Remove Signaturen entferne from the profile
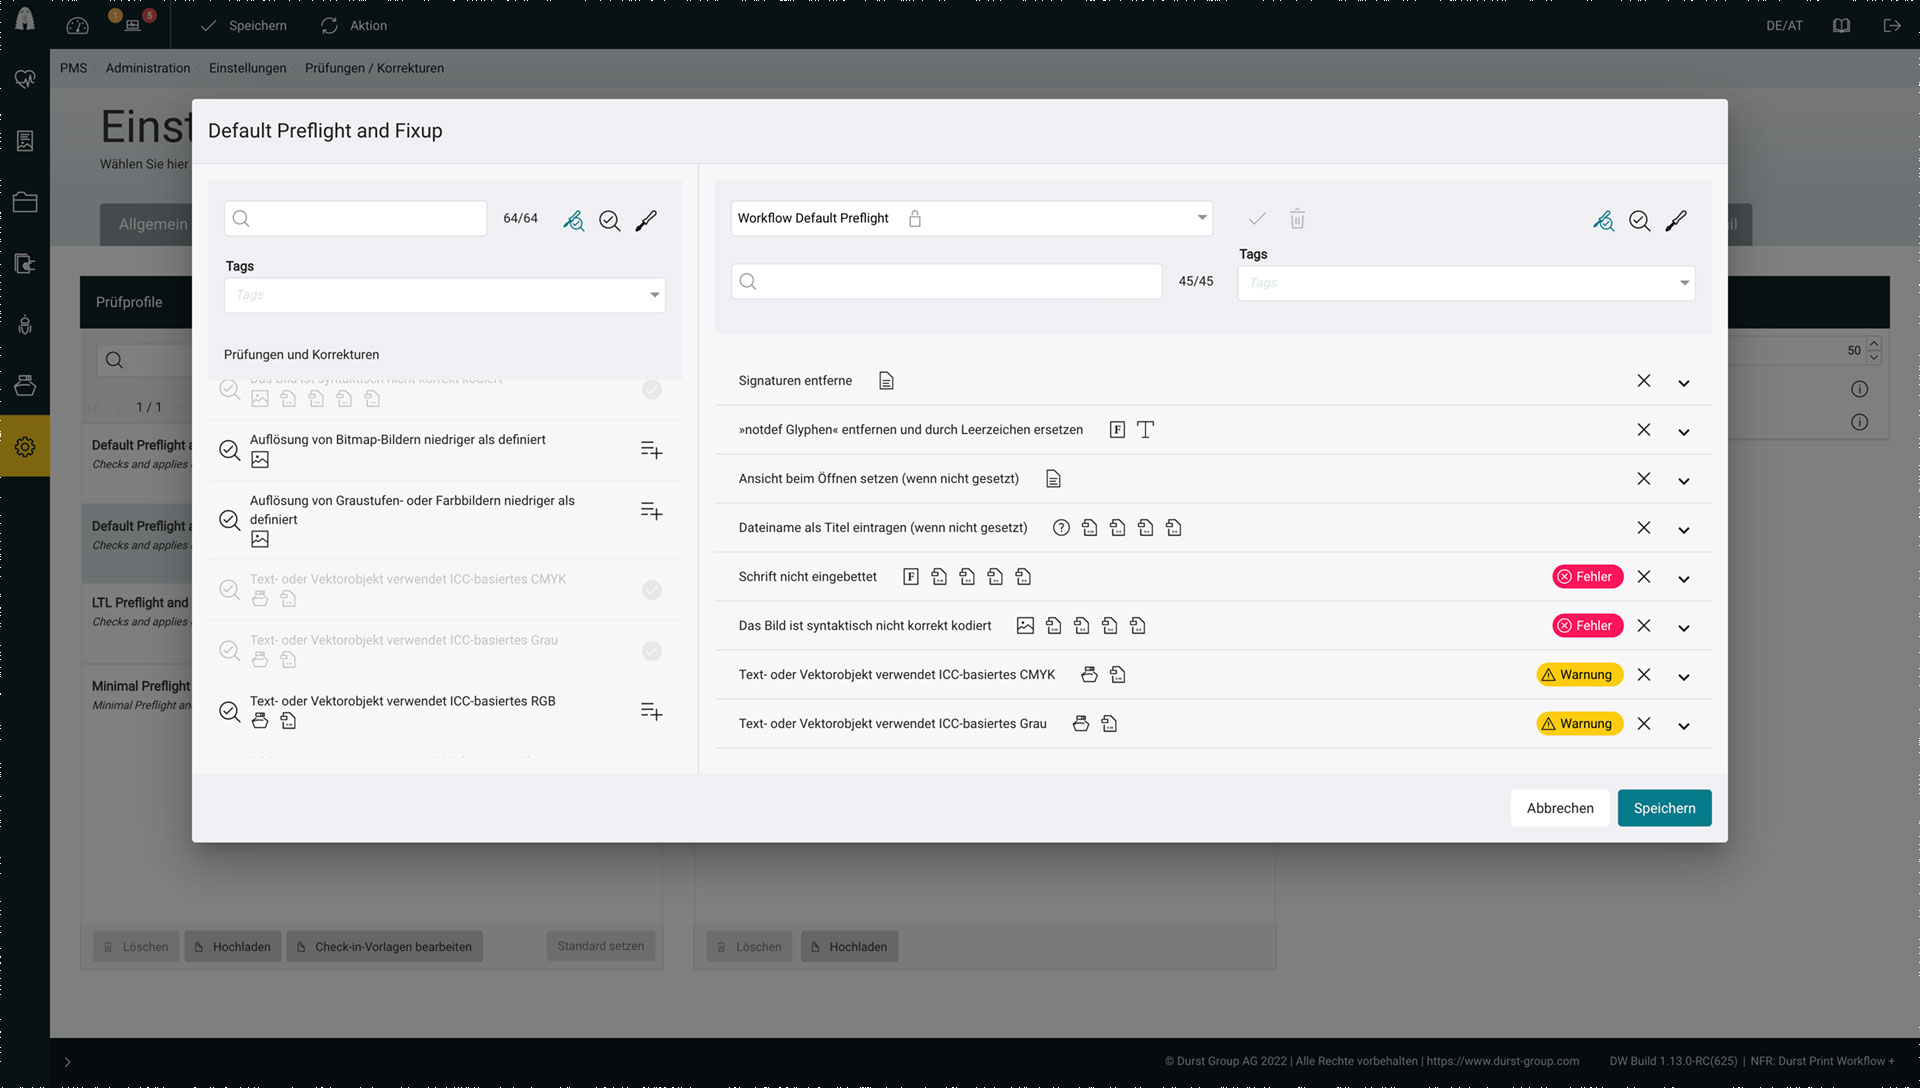Screen dimensions: 1920x1088 tap(1643, 381)
